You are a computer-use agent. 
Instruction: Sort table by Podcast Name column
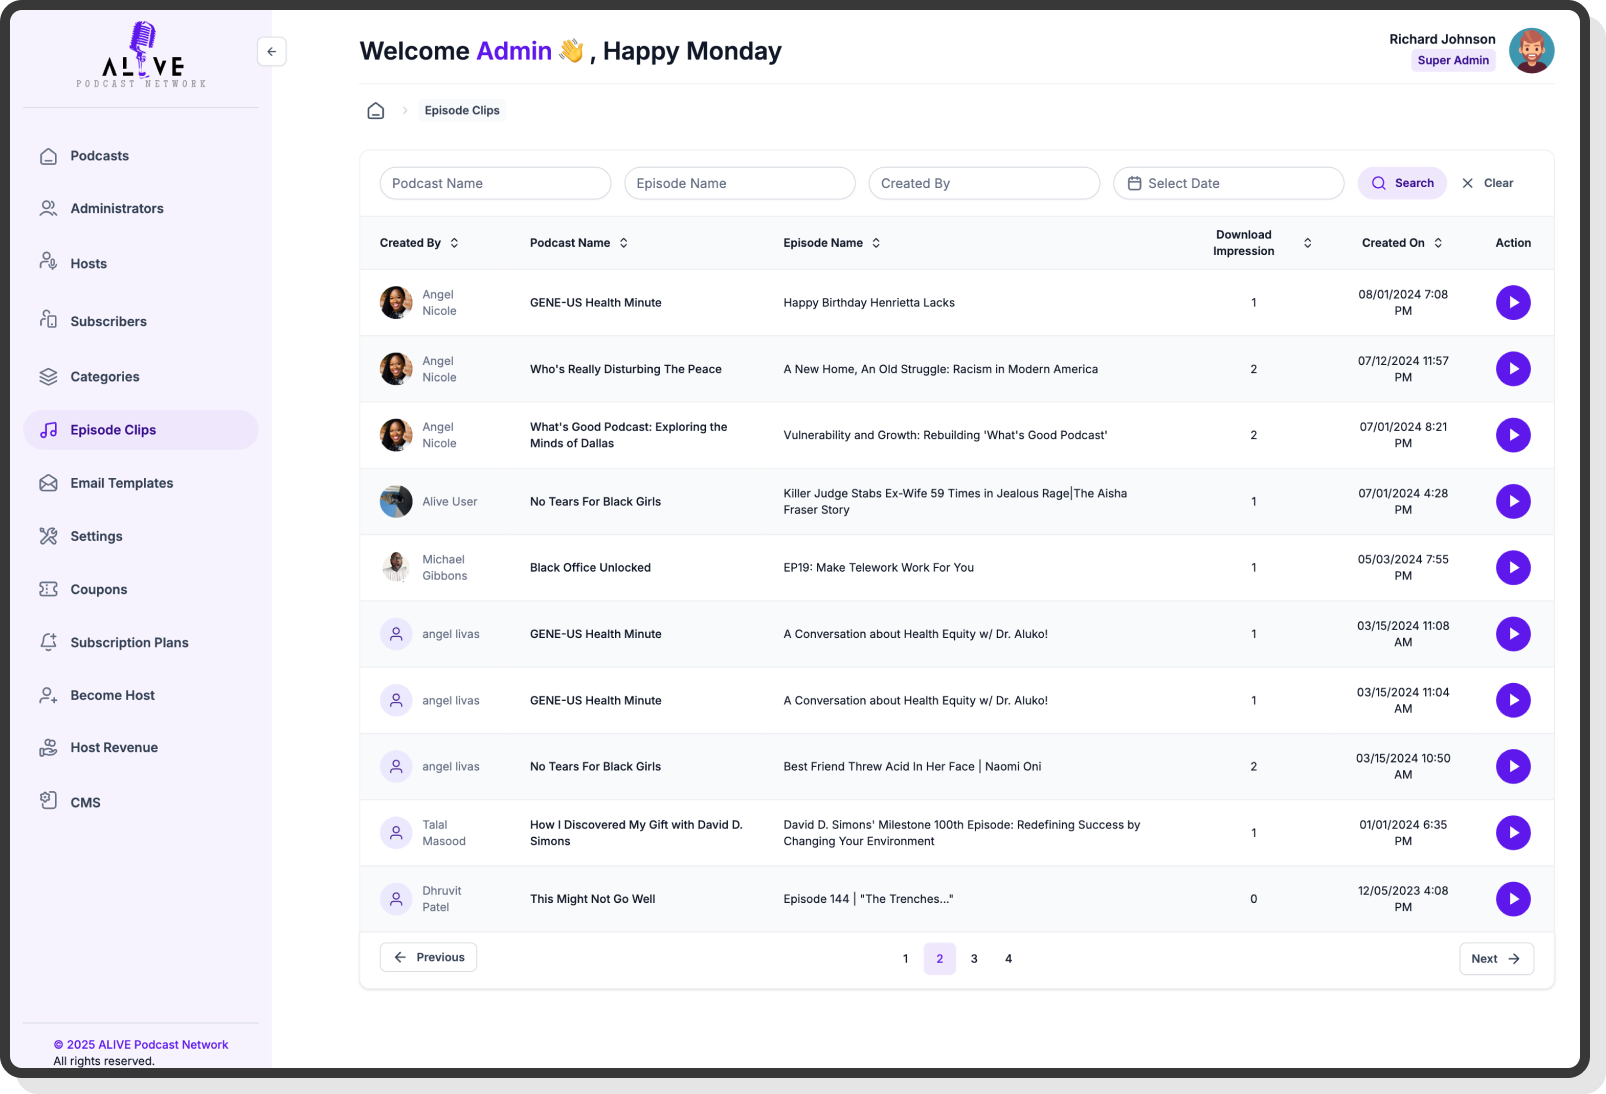623,243
